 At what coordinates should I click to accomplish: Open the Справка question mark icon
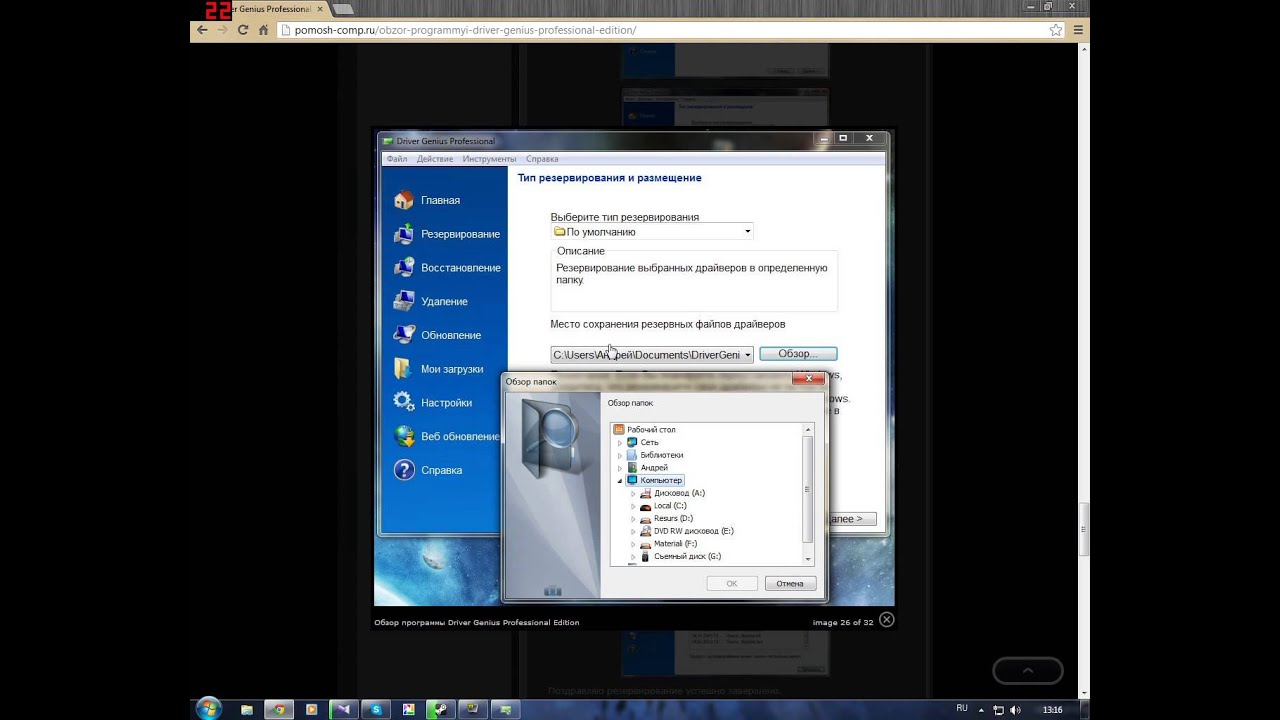tap(404, 470)
